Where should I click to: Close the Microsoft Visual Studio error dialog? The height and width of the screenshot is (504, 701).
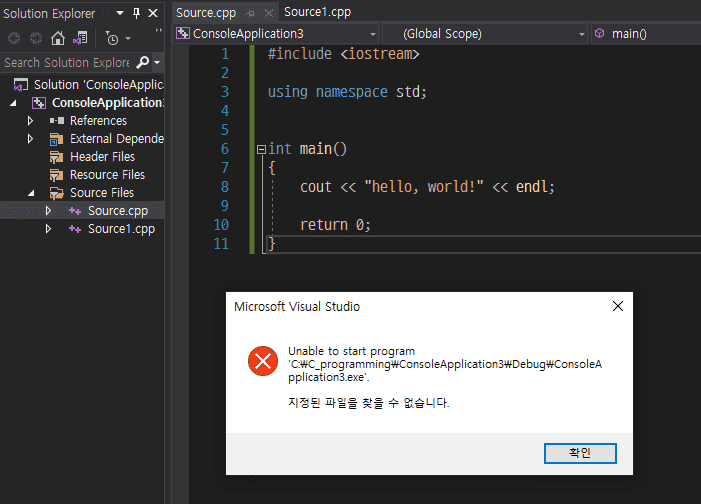[x=618, y=306]
